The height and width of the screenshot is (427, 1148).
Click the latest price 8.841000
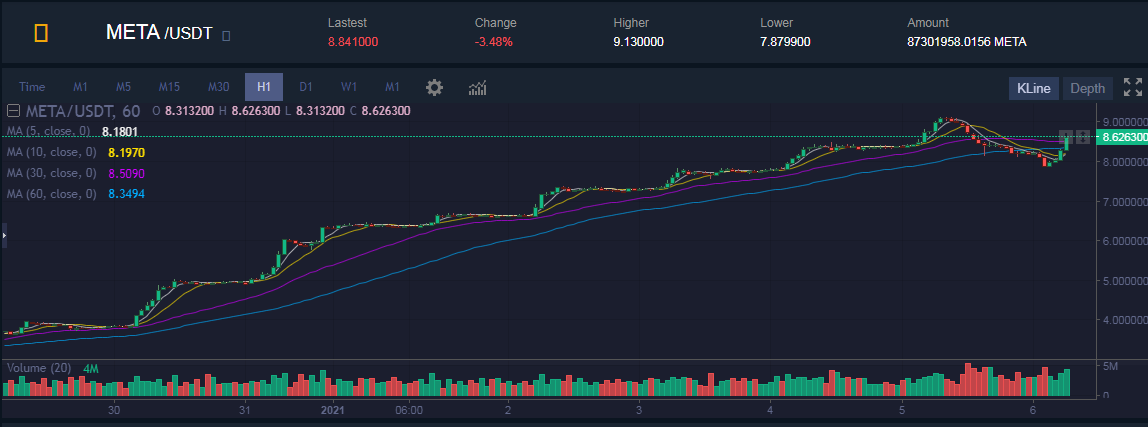(x=353, y=42)
